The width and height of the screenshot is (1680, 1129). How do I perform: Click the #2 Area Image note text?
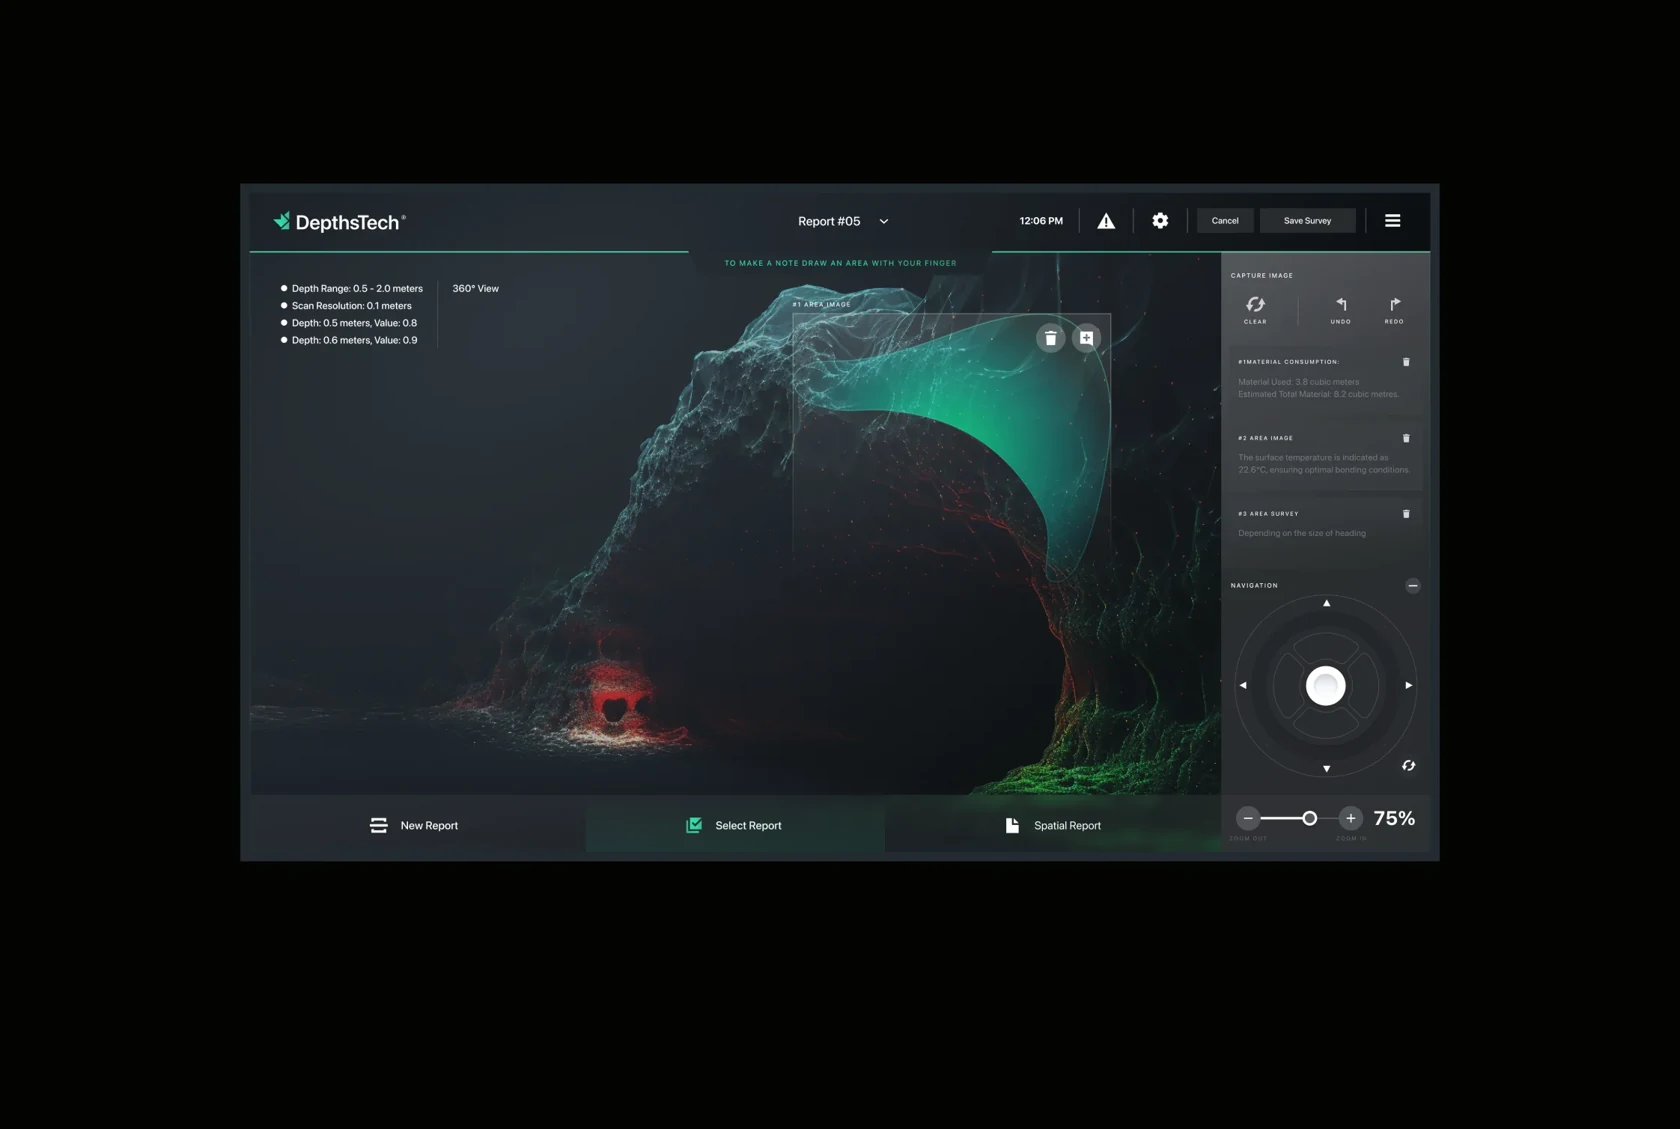(1324, 464)
